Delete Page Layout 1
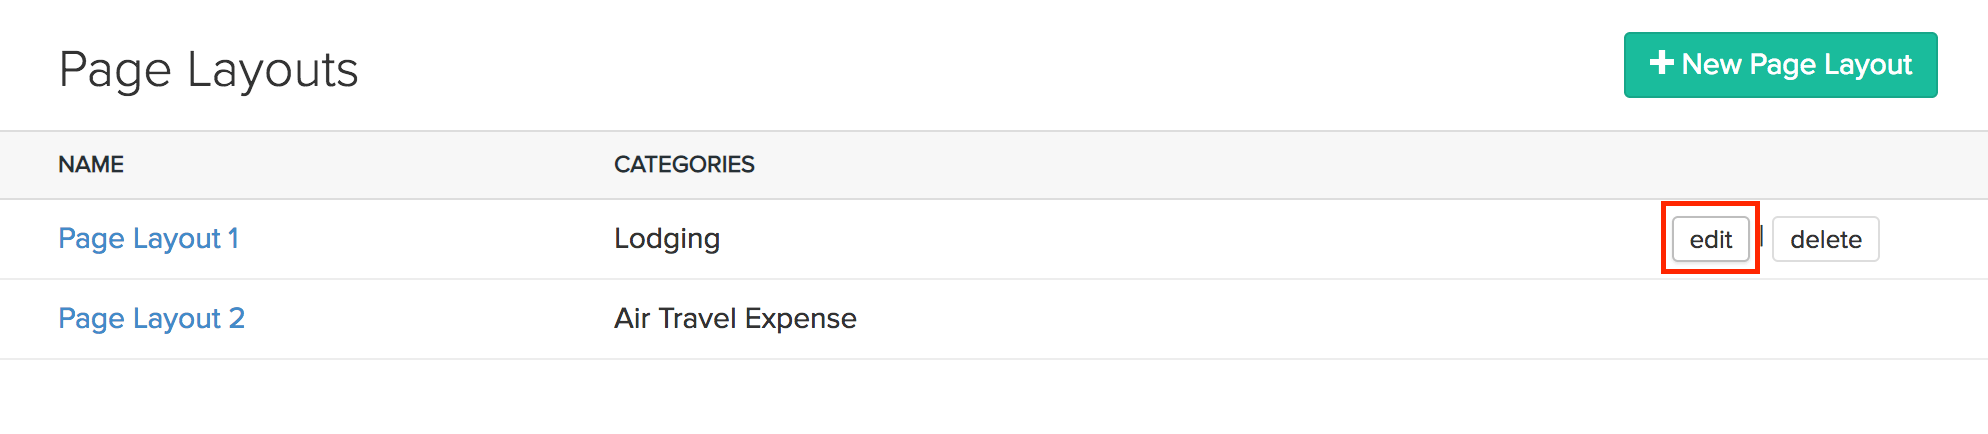 [x=1825, y=240]
